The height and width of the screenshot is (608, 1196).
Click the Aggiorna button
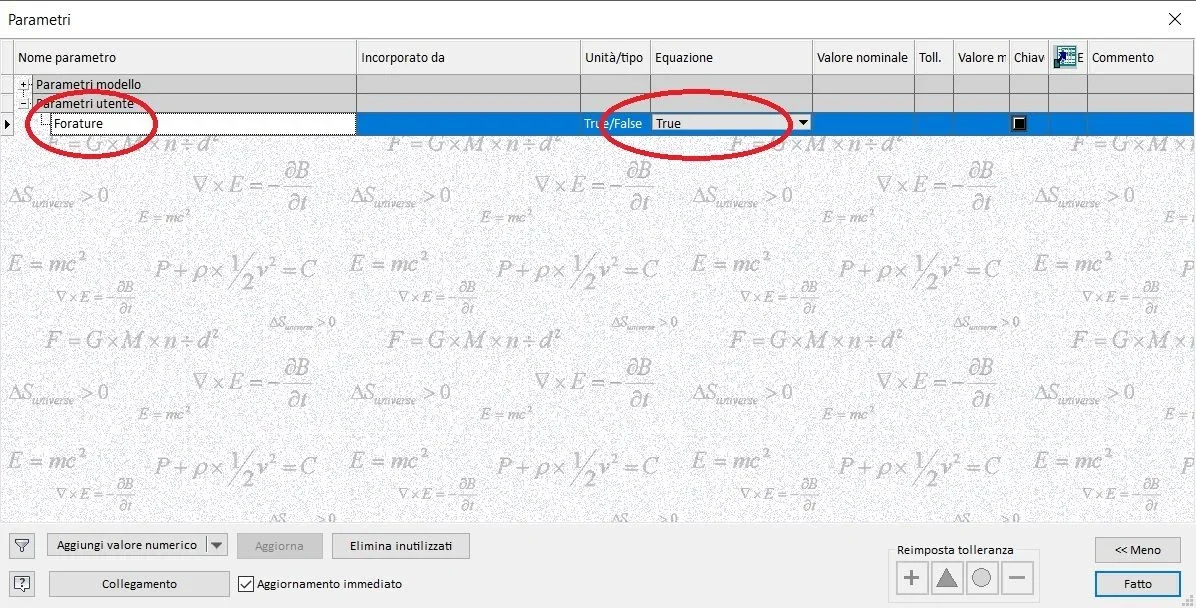point(280,545)
